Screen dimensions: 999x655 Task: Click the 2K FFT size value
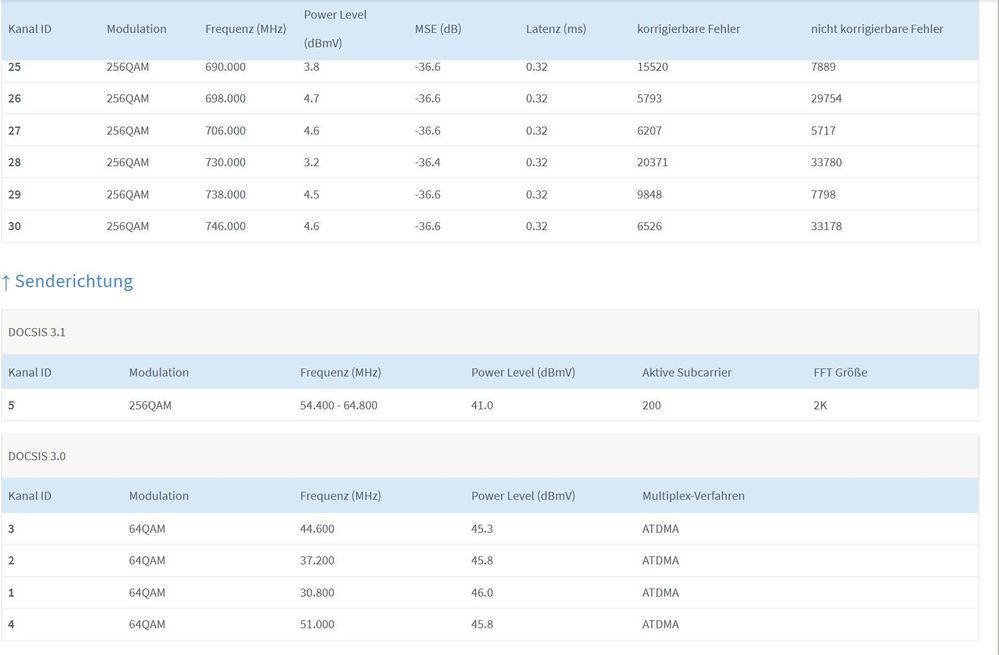[820, 405]
